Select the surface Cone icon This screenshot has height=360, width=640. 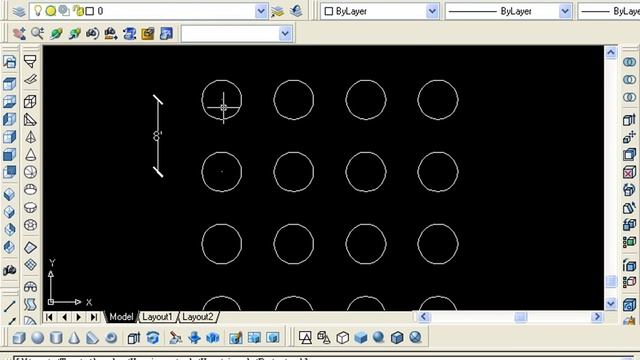click(x=30, y=155)
